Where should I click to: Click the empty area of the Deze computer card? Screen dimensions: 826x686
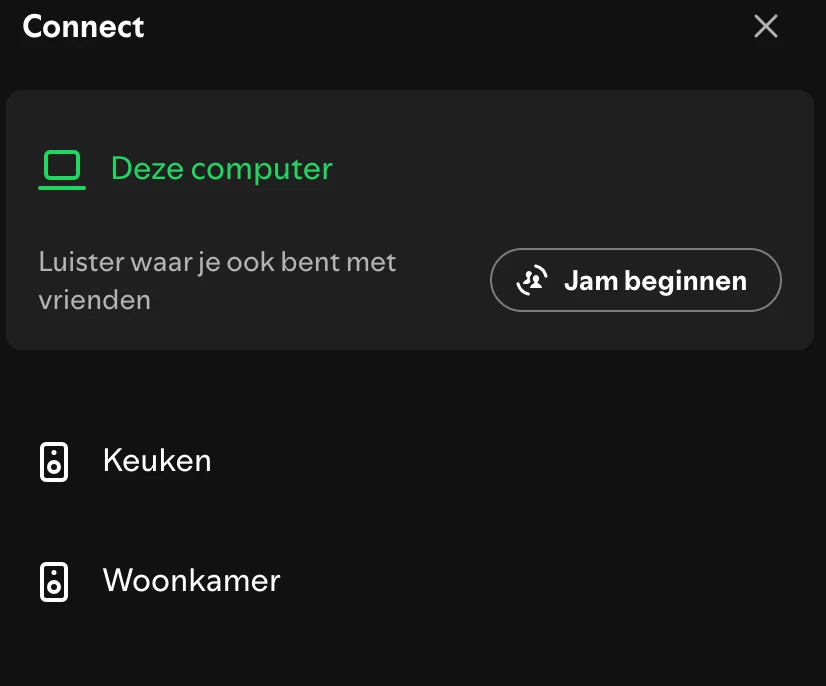coord(553,169)
